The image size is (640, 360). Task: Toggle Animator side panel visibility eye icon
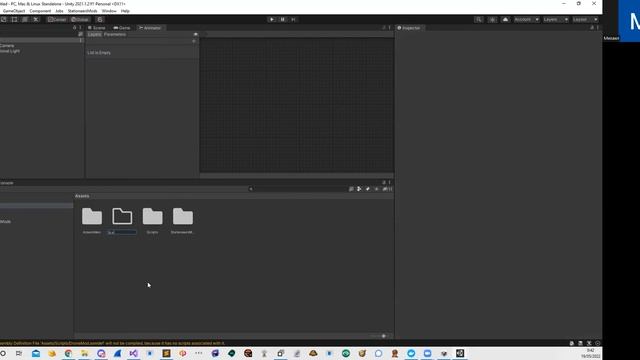point(196,34)
